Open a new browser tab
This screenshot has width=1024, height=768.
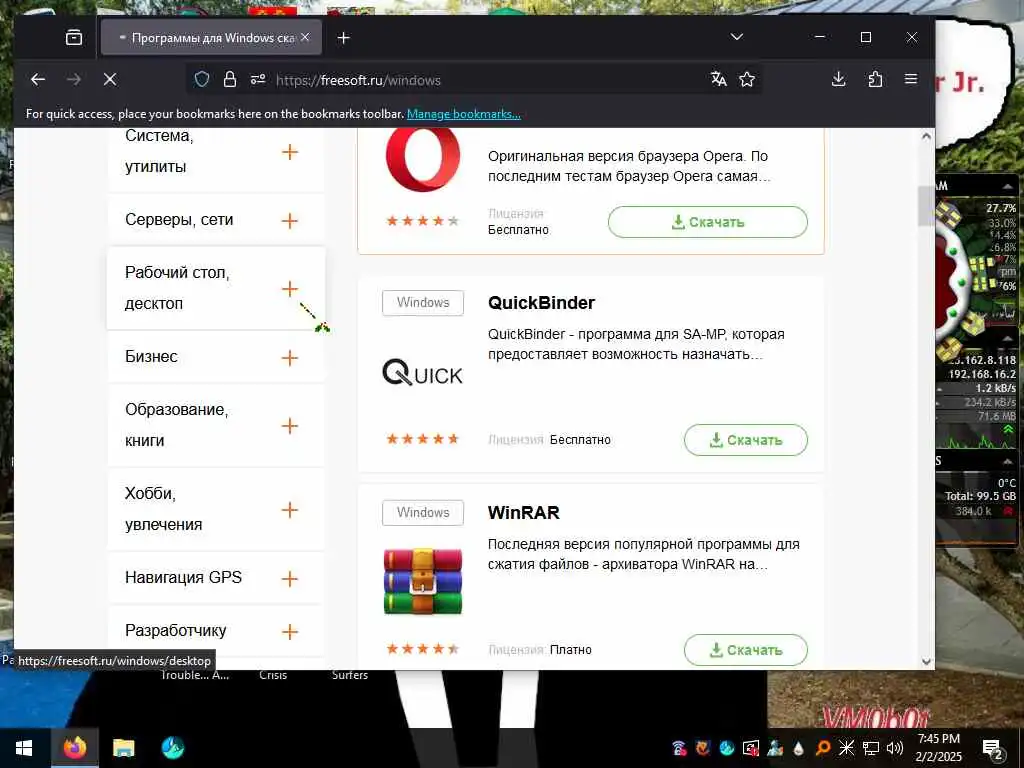pos(344,38)
